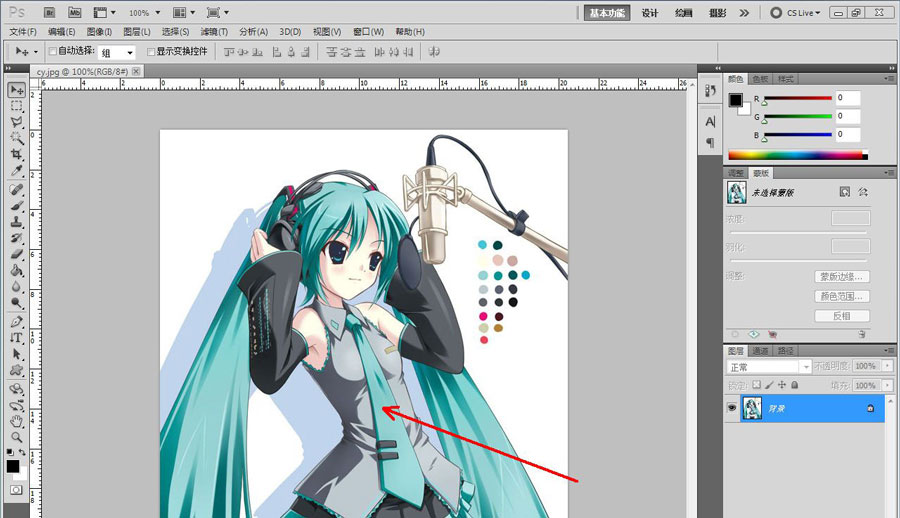Click the 颜色范围... button
The width and height of the screenshot is (900, 518).
[x=841, y=296]
